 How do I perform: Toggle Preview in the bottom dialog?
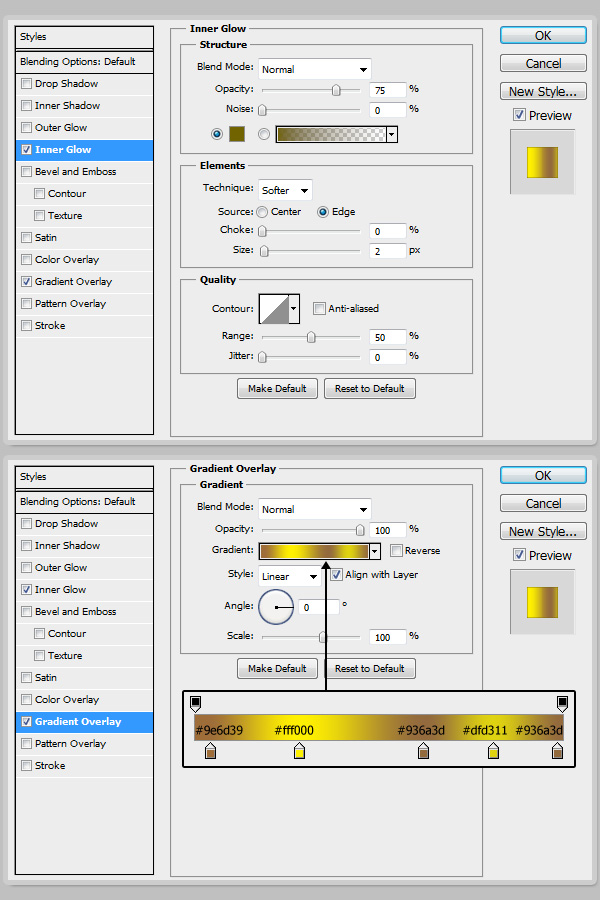(x=519, y=555)
